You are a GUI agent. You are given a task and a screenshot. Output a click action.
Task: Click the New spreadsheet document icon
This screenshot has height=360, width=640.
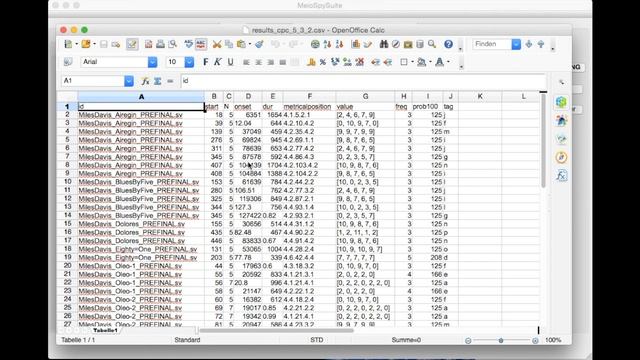tap(68, 44)
